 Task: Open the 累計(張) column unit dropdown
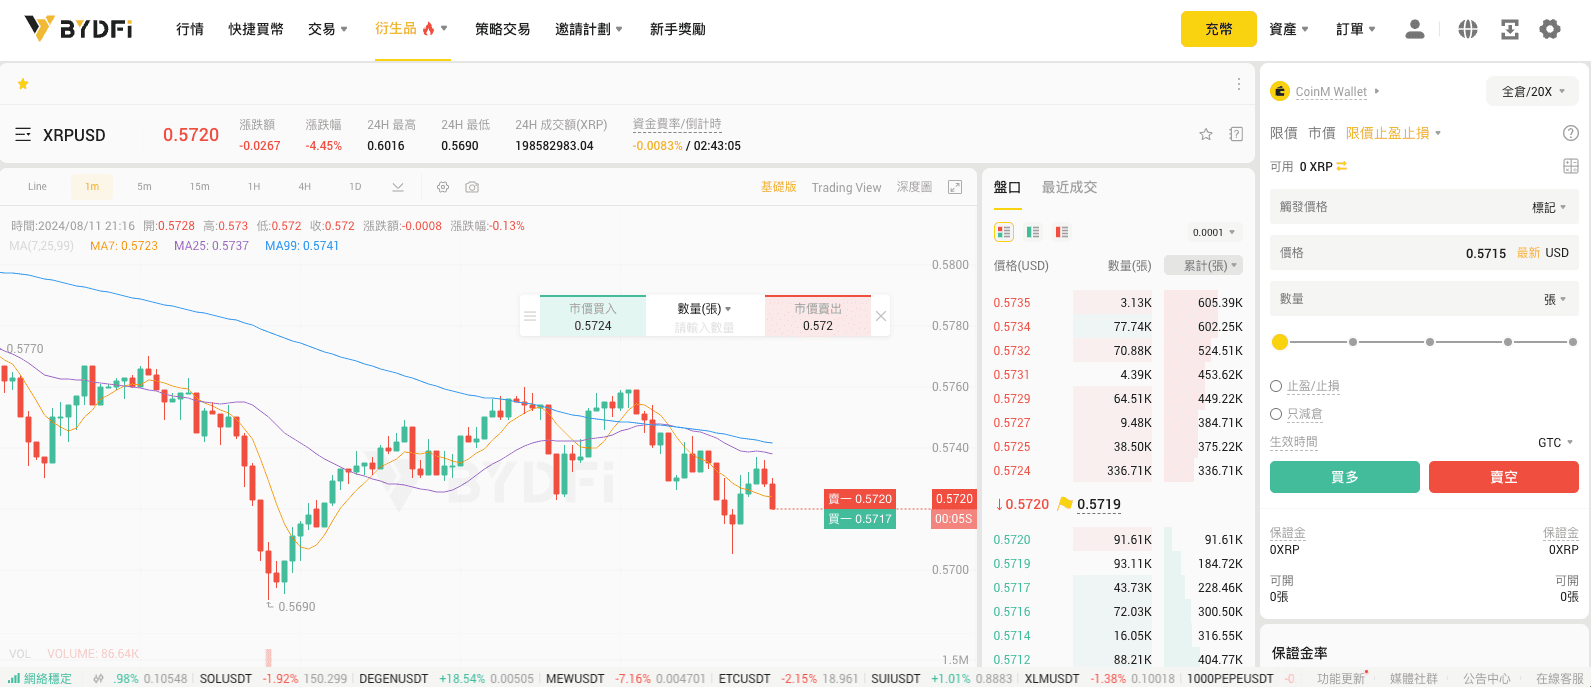click(1204, 265)
